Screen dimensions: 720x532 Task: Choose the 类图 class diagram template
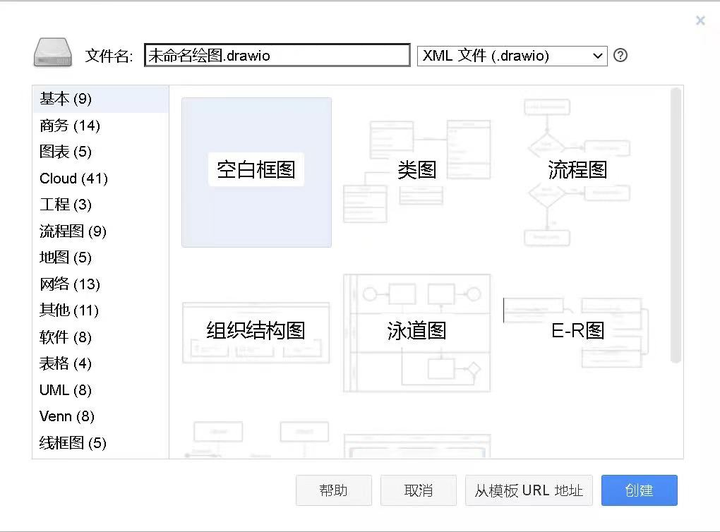(417, 172)
